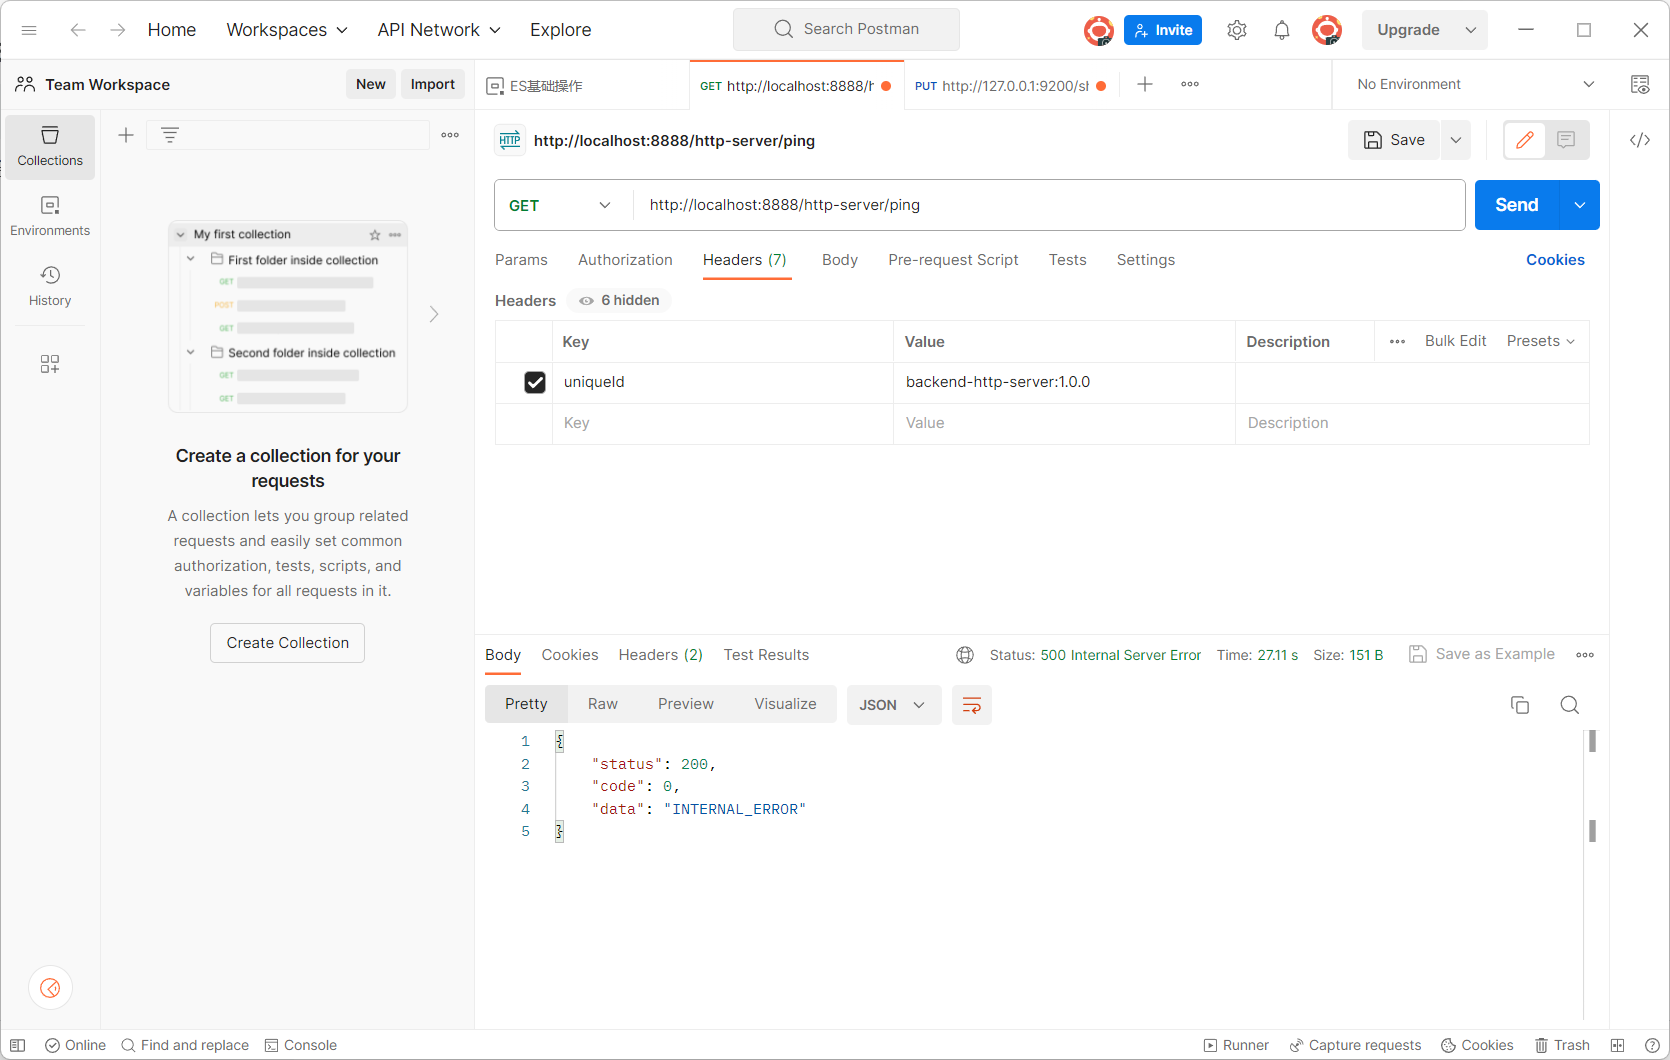Click the Create Collection button
Image resolution: width=1670 pixels, height=1060 pixels.
288,643
